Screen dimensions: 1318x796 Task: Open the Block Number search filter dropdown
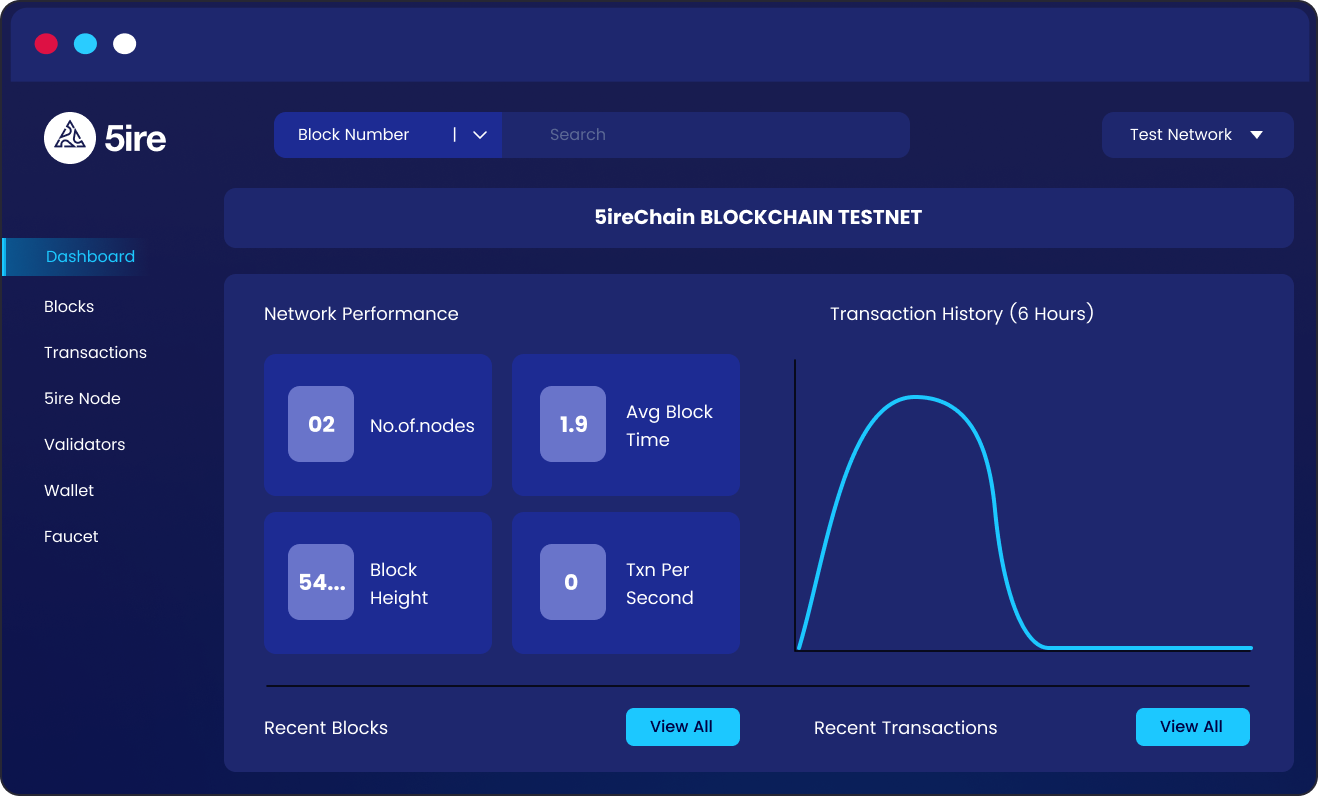388,135
